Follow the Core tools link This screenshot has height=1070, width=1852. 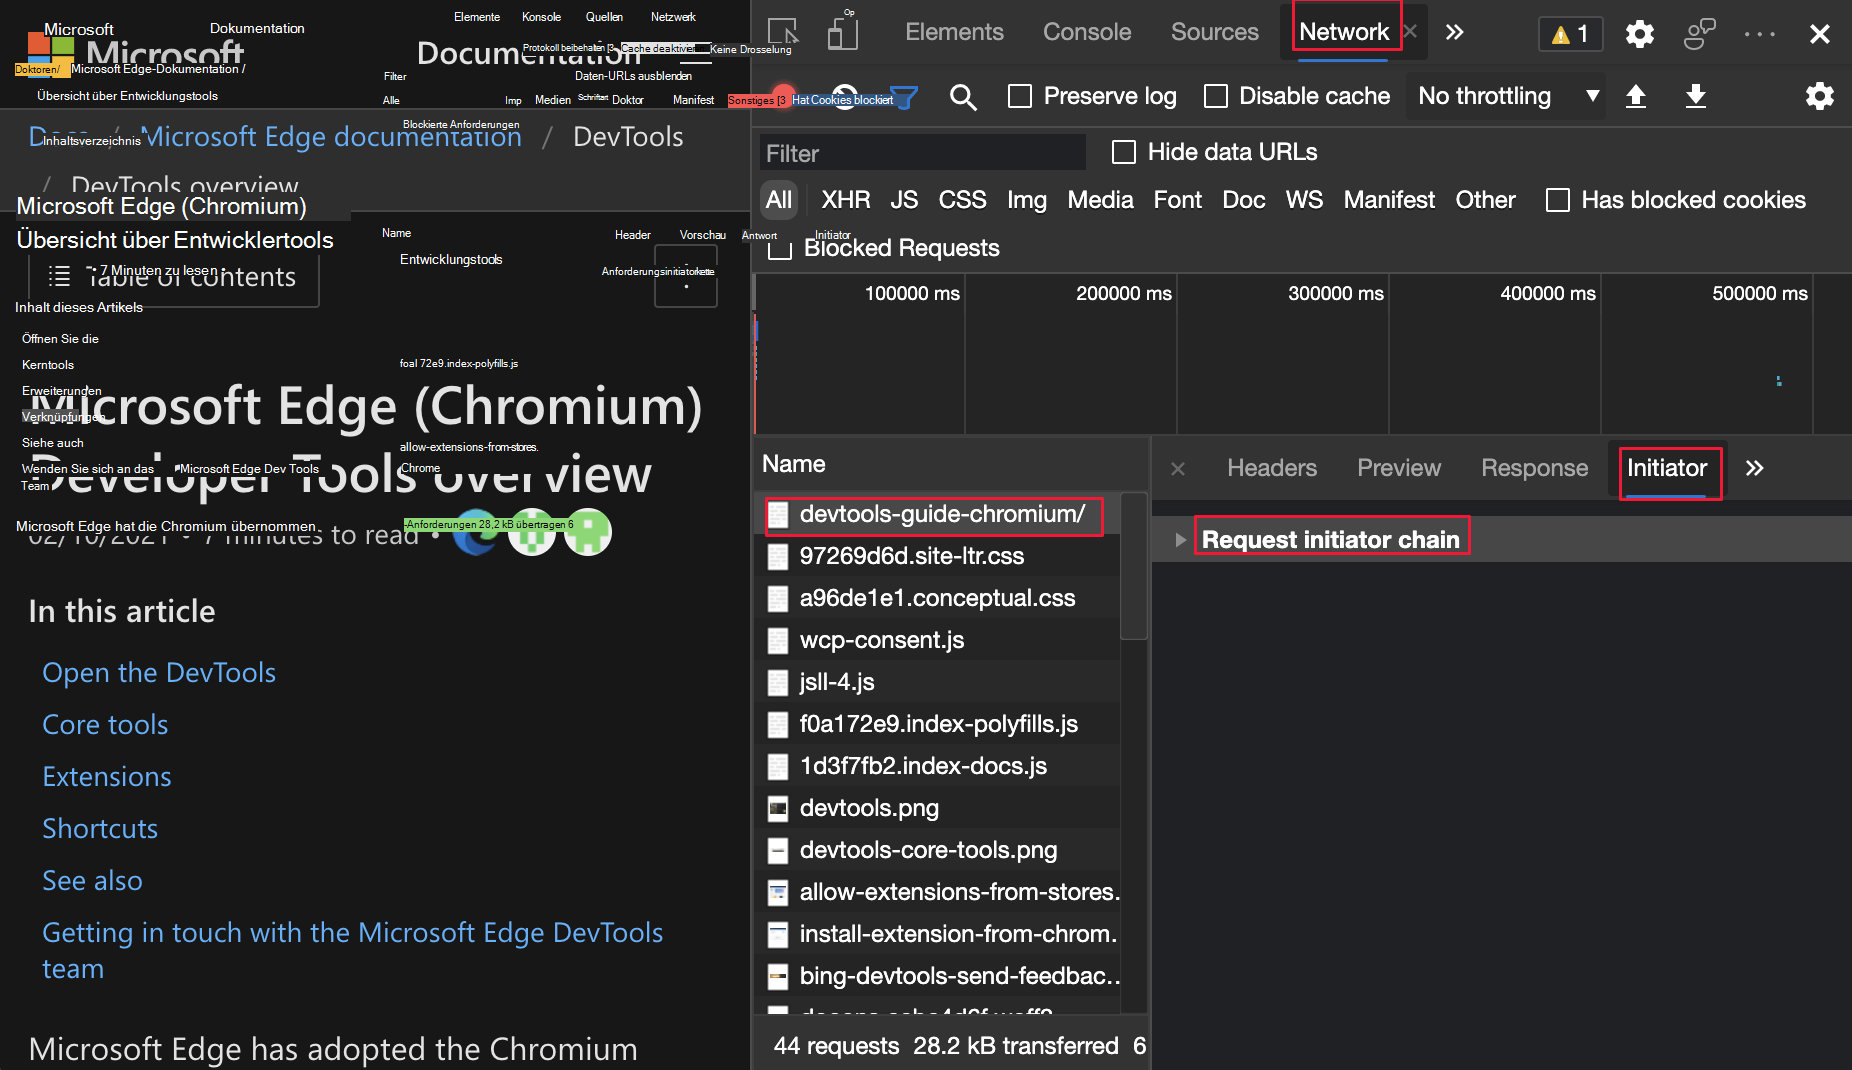pyautogui.click(x=105, y=725)
